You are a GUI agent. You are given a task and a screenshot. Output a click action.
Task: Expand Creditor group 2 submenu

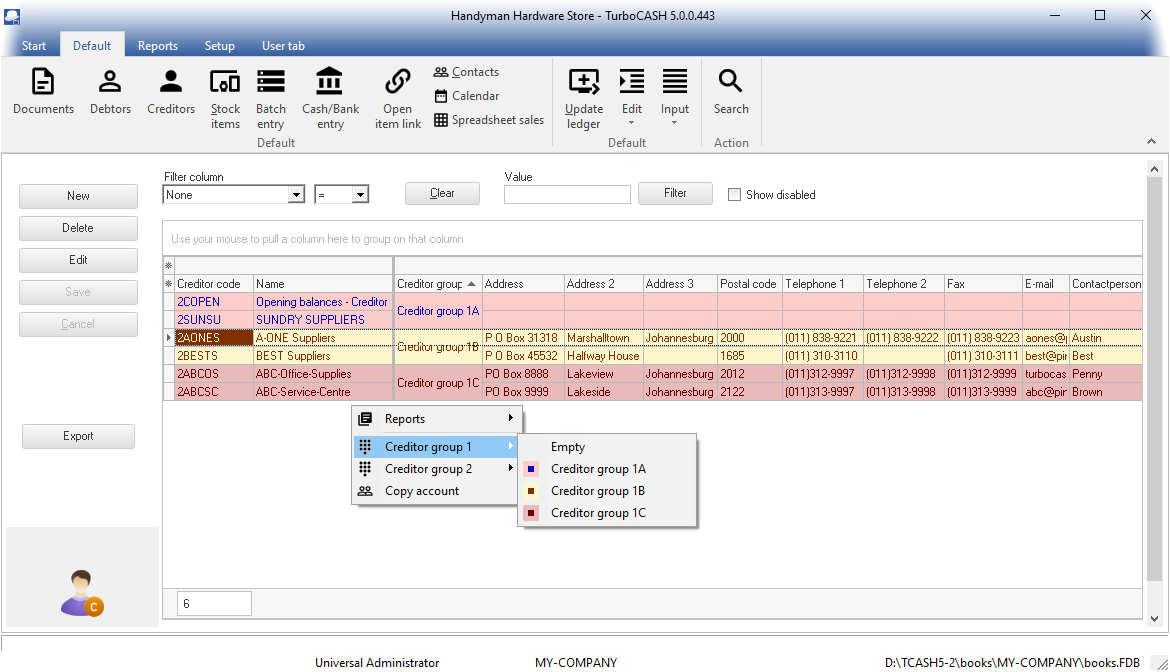(x=430, y=469)
